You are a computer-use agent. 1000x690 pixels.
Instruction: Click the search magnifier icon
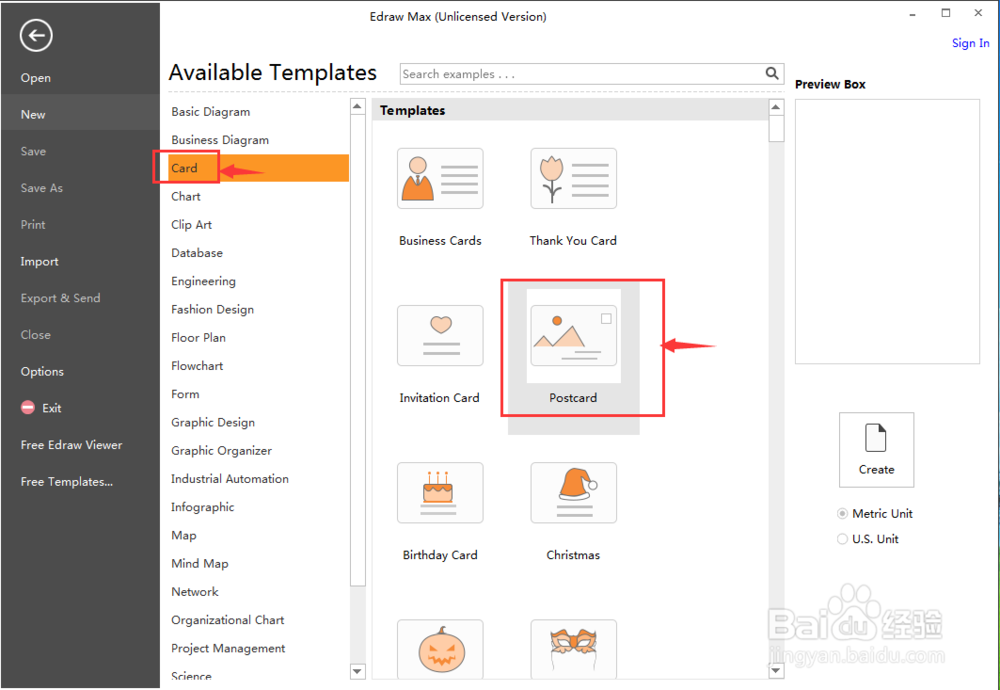pyautogui.click(x=772, y=73)
